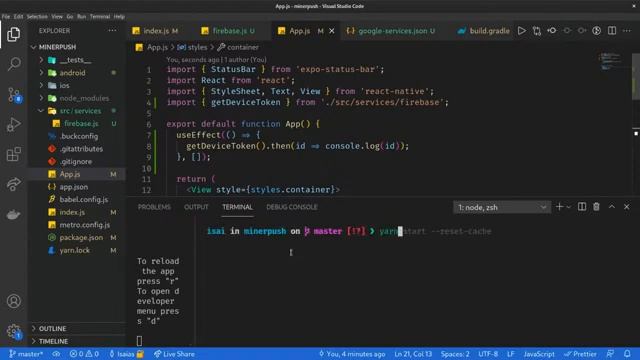Open the new terminal dropdown arrow
The image size is (640, 360).
click(x=569, y=207)
